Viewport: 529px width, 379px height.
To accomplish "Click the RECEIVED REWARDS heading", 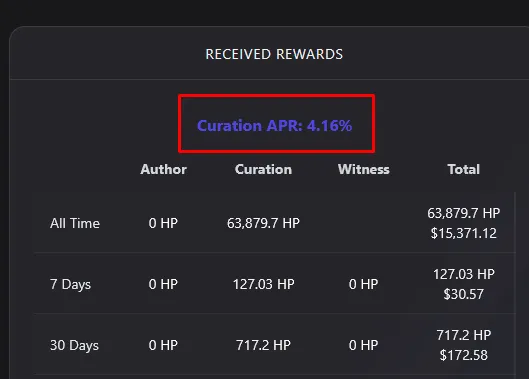I will 274,54.
